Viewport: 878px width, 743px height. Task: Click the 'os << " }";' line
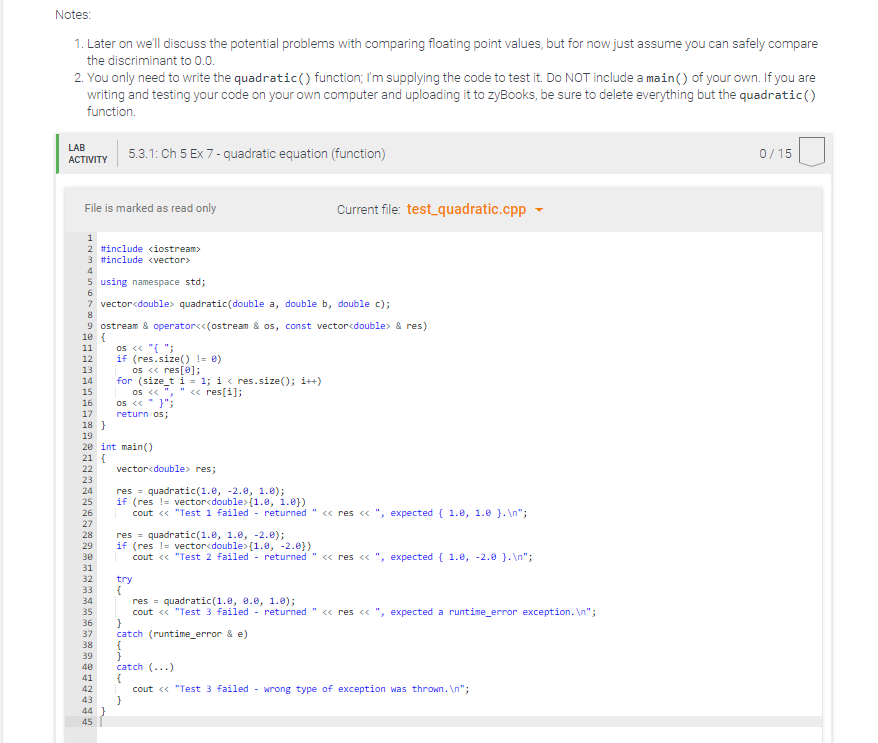pyautogui.click(x=145, y=403)
